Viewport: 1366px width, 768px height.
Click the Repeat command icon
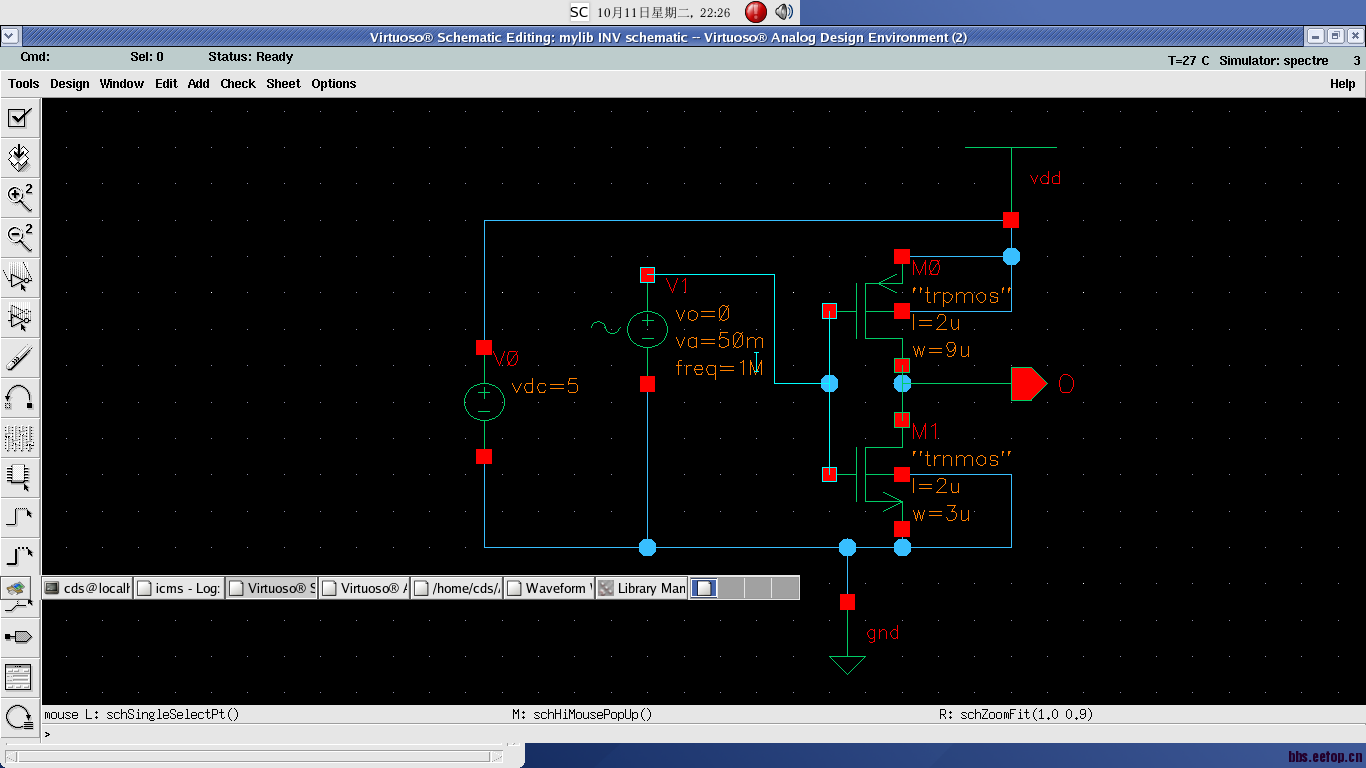[19, 716]
